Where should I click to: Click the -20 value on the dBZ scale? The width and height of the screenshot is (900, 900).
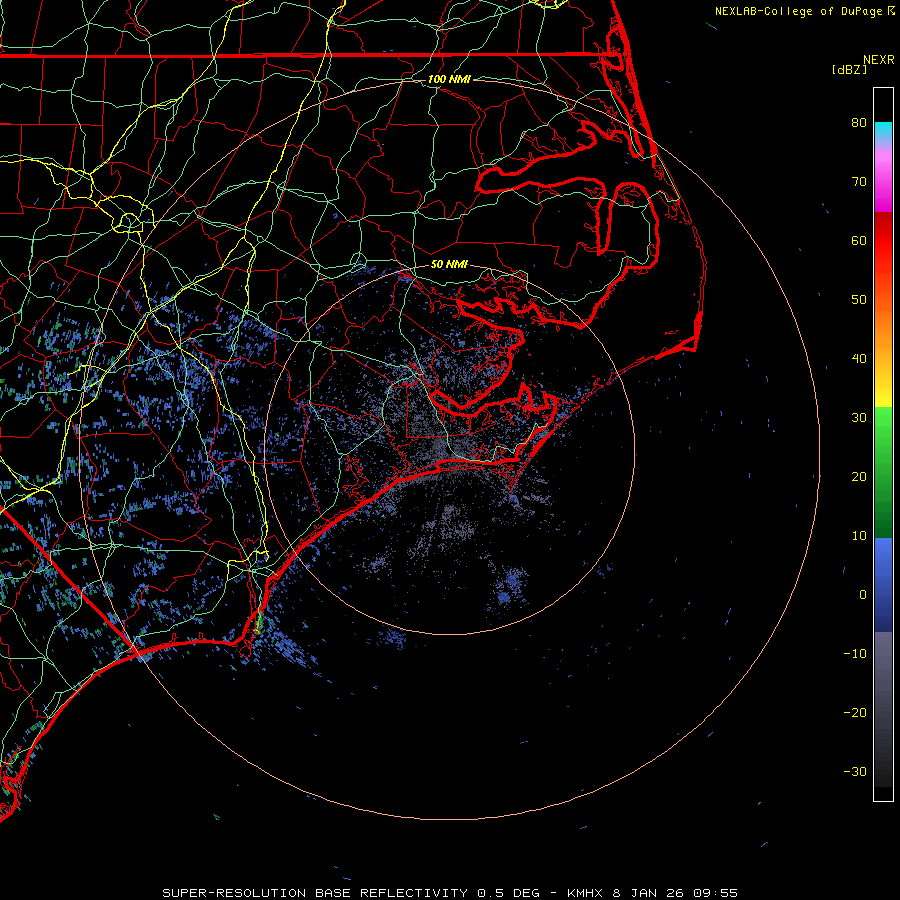[x=855, y=712]
